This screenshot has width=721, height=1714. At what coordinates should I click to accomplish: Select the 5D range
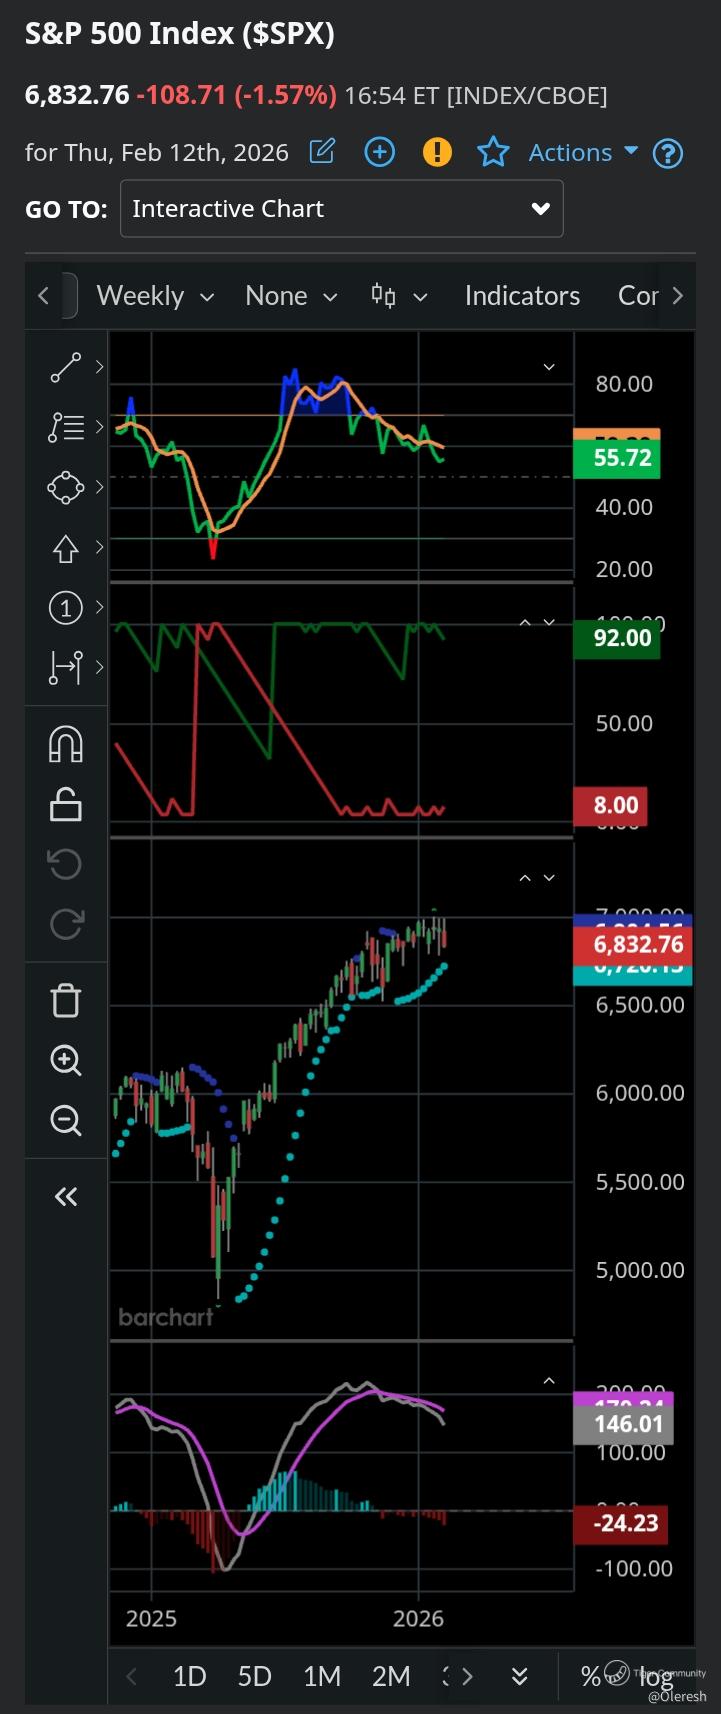[254, 1676]
